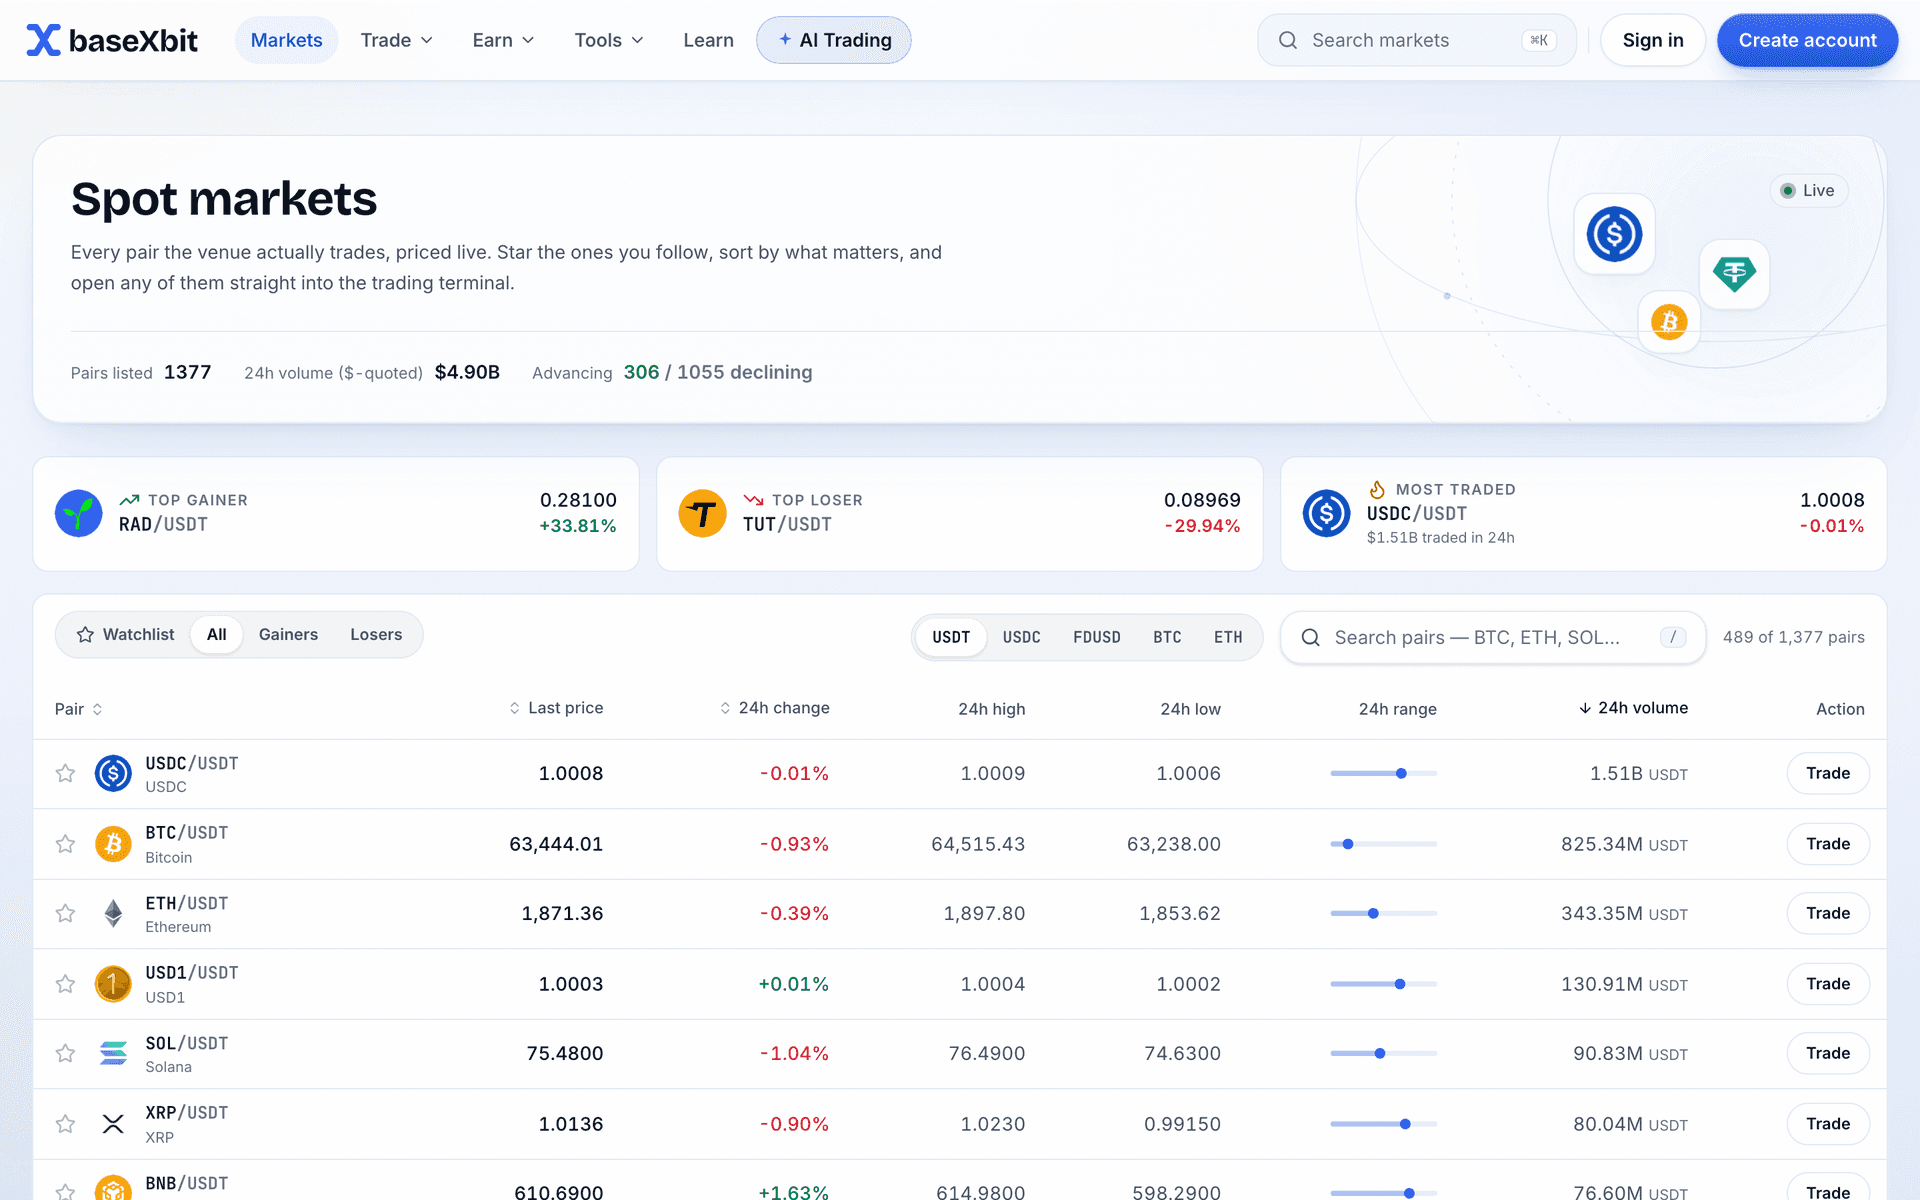1920x1200 pixels.
Task: Select the Gainers filter tab
Action: click(288, 634)
